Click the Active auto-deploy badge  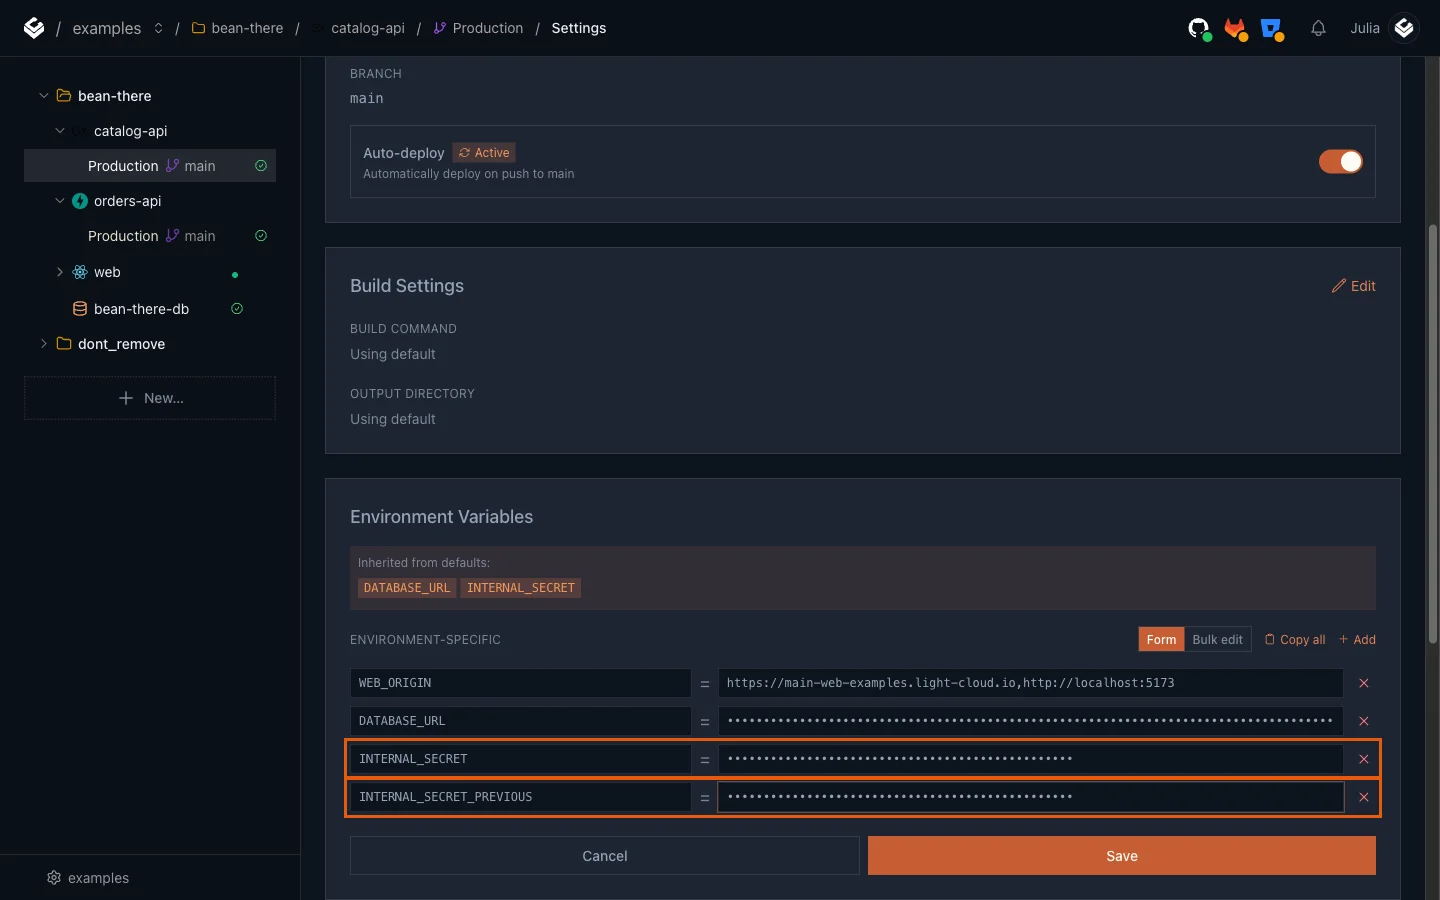pyautogui.click(x=484, y=153)
